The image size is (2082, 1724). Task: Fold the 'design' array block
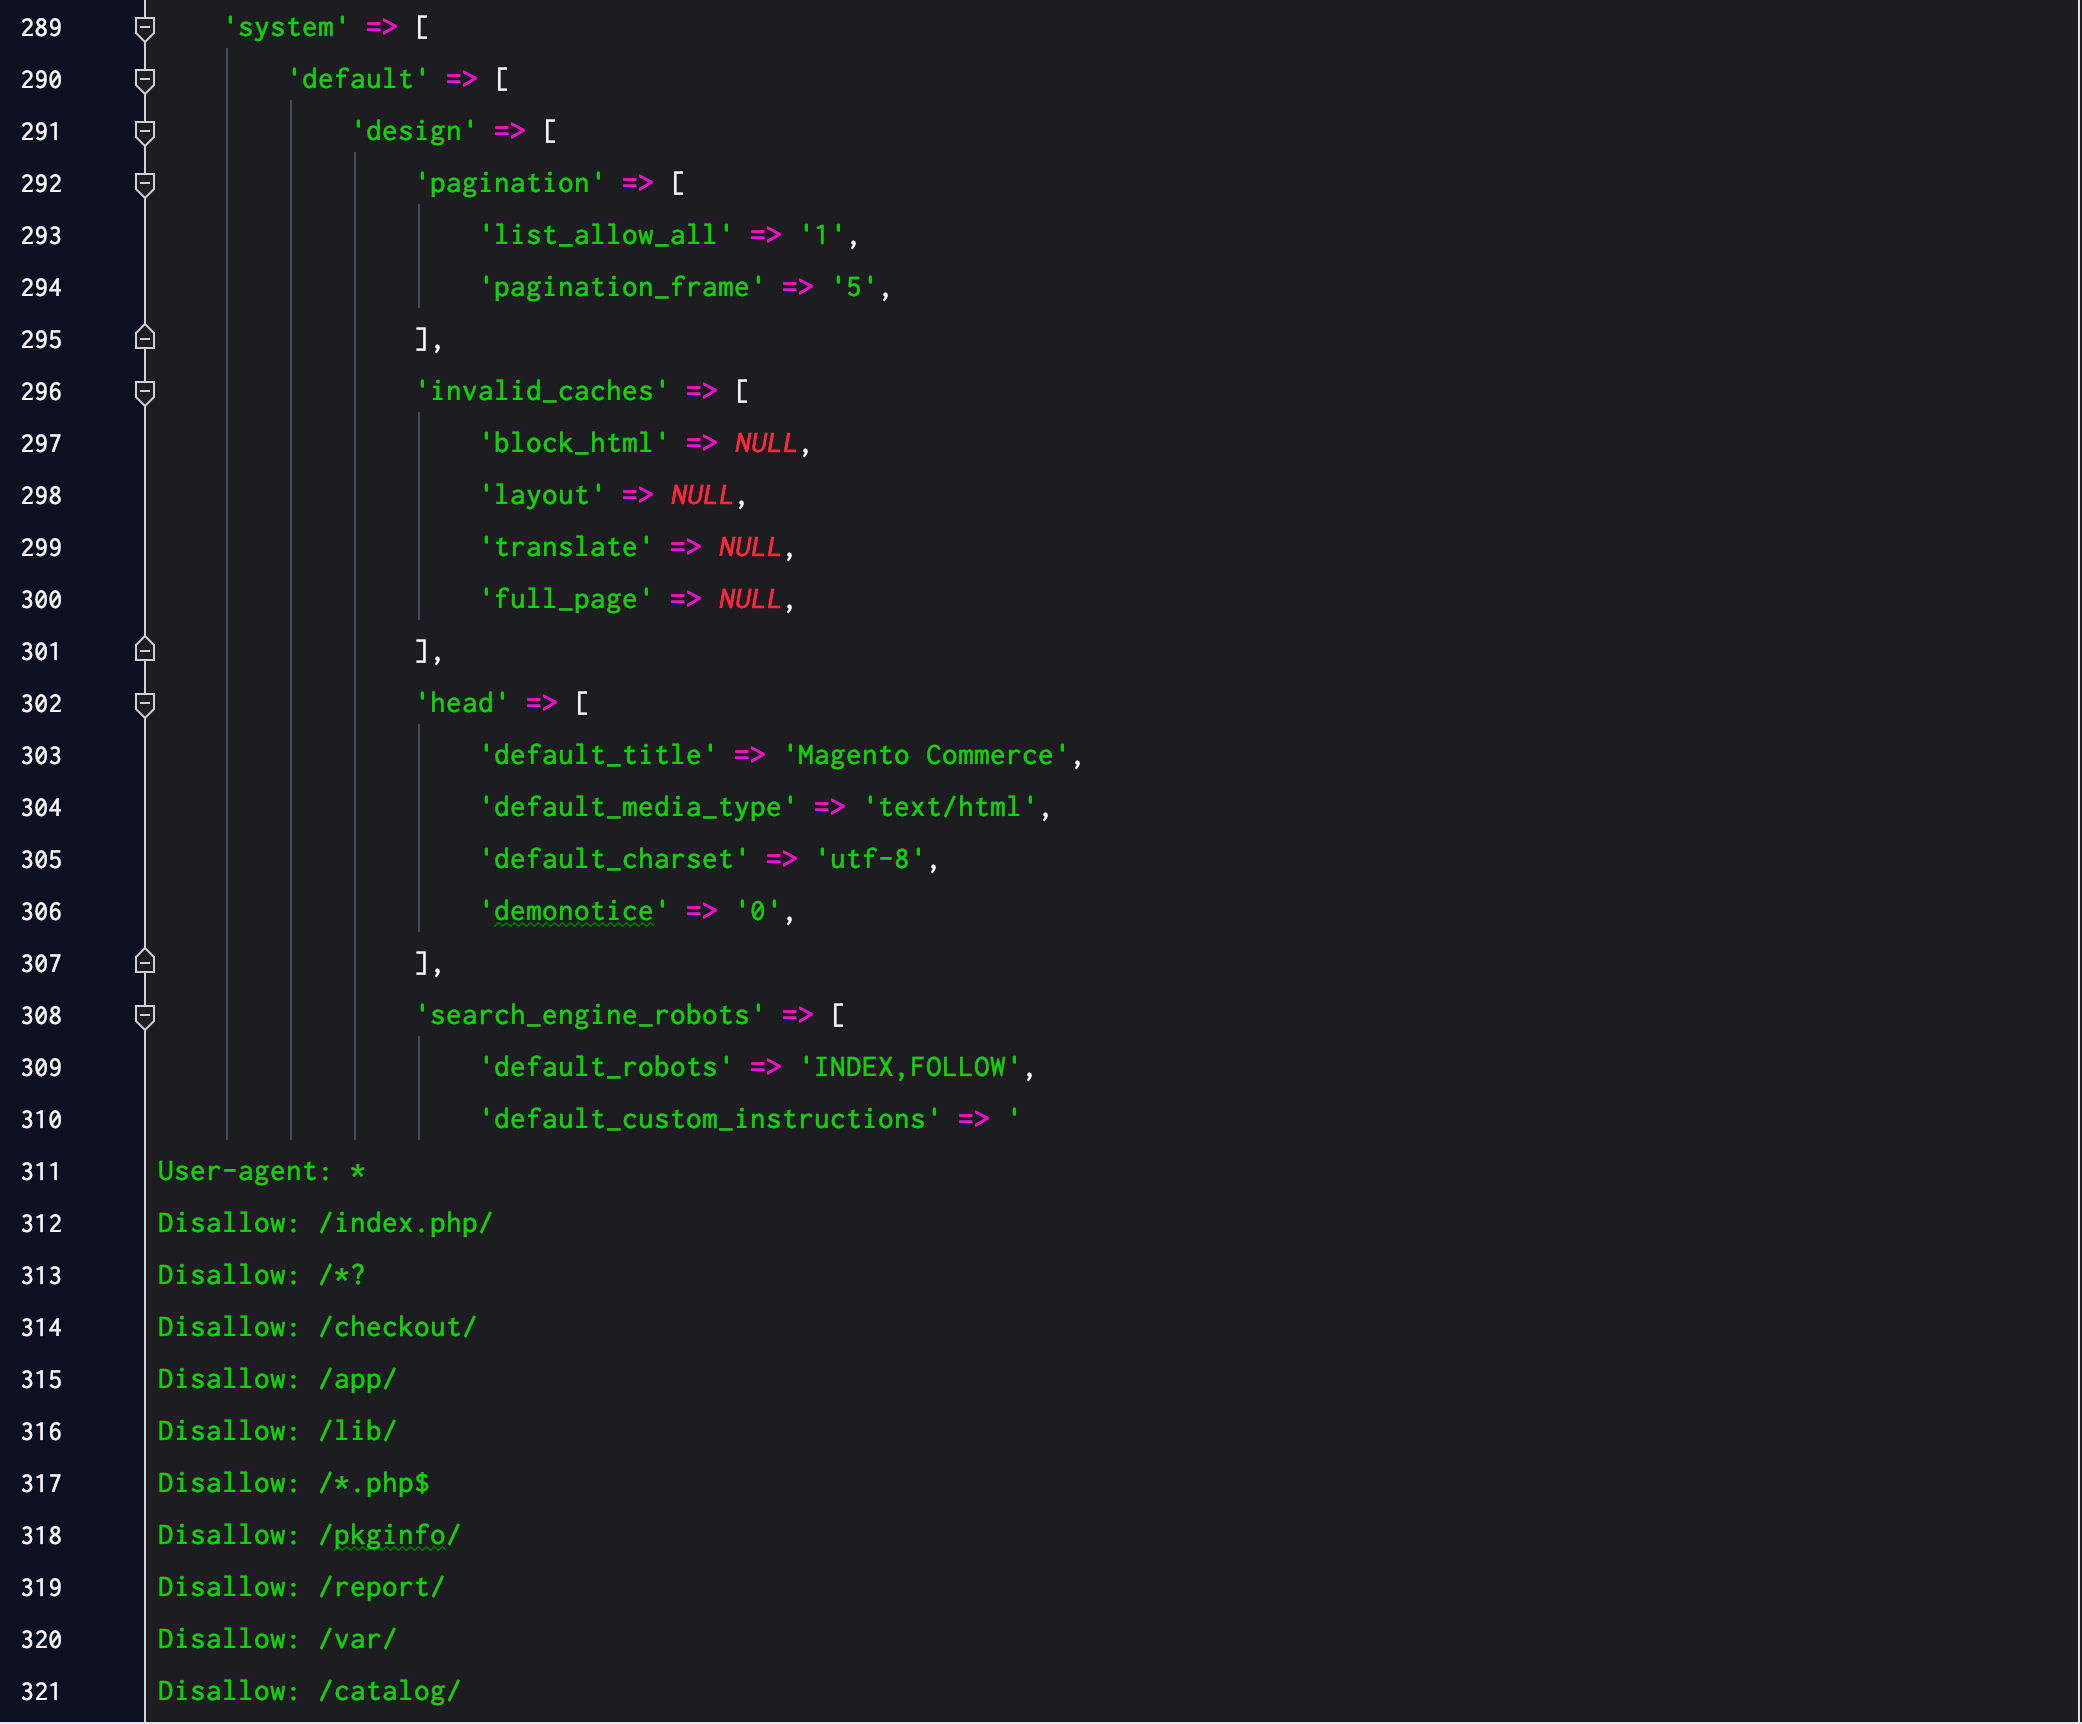145,132
